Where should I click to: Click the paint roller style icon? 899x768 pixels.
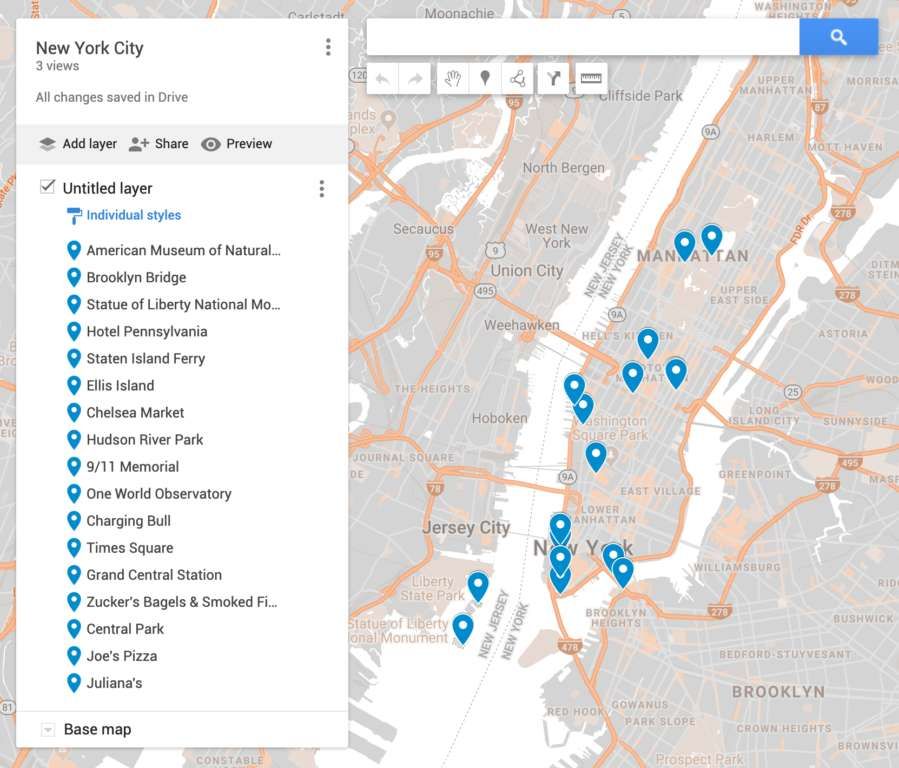[x=74, y=215]
